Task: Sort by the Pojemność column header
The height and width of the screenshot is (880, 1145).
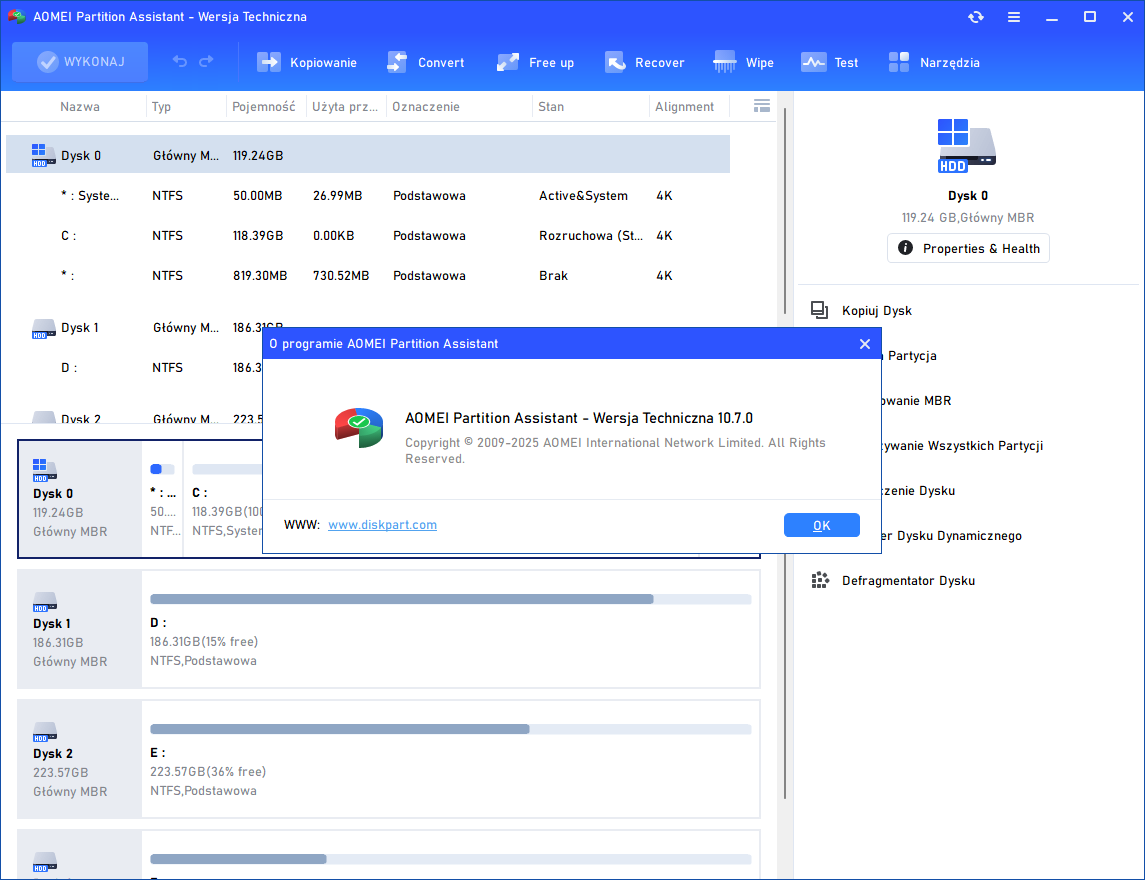Action: pos(264,107)
